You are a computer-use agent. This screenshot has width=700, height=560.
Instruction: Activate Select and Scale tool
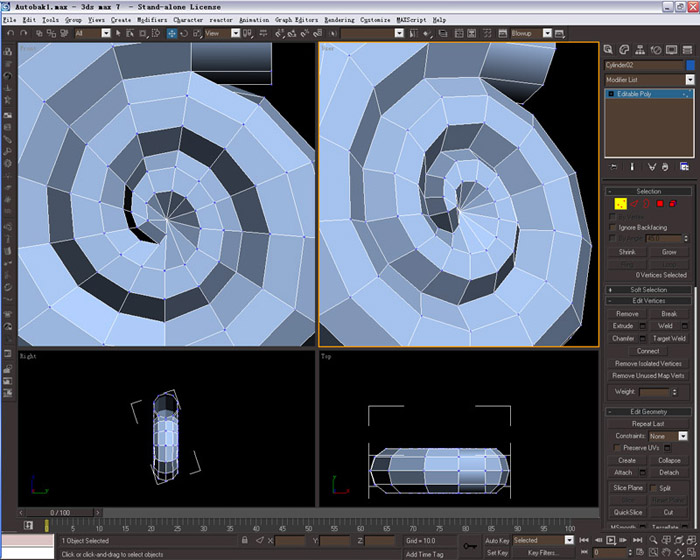(196, 33)
